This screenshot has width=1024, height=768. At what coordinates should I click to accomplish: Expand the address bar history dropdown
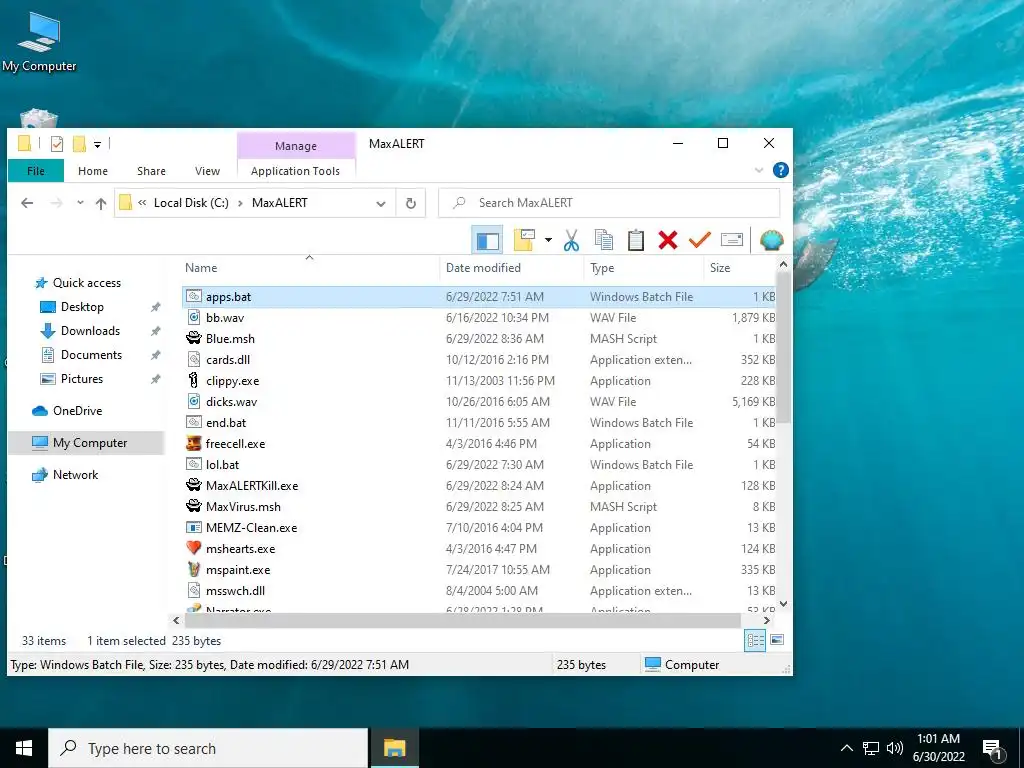click(381, 203)
